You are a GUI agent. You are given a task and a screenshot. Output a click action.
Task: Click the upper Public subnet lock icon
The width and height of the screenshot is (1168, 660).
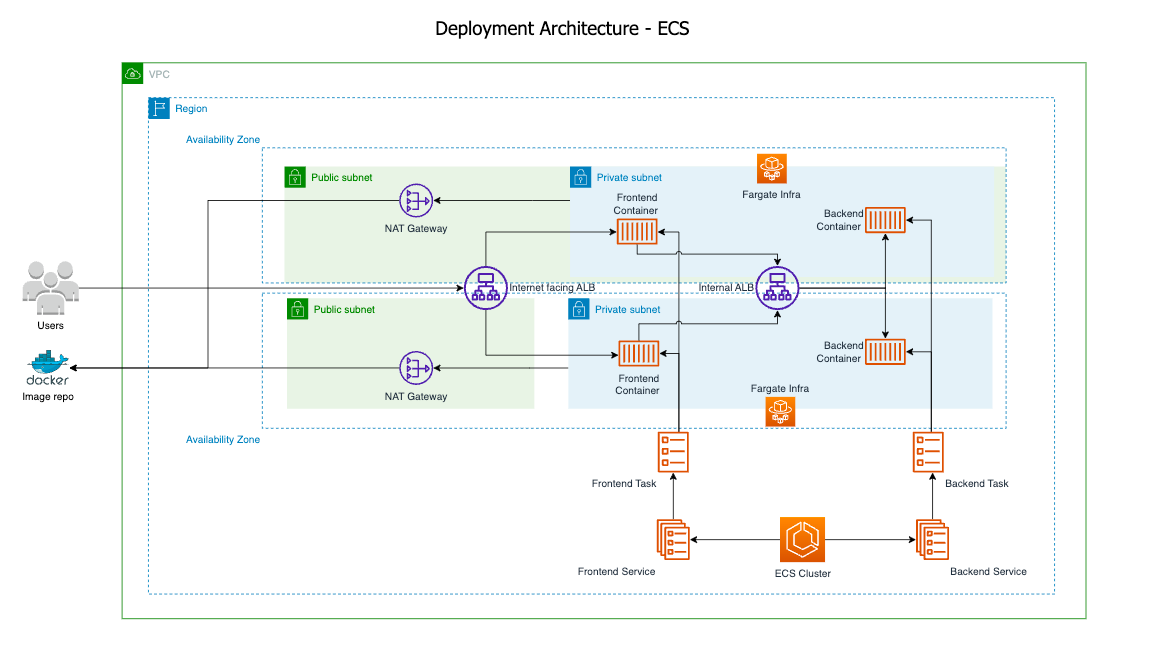pos(295,176)
